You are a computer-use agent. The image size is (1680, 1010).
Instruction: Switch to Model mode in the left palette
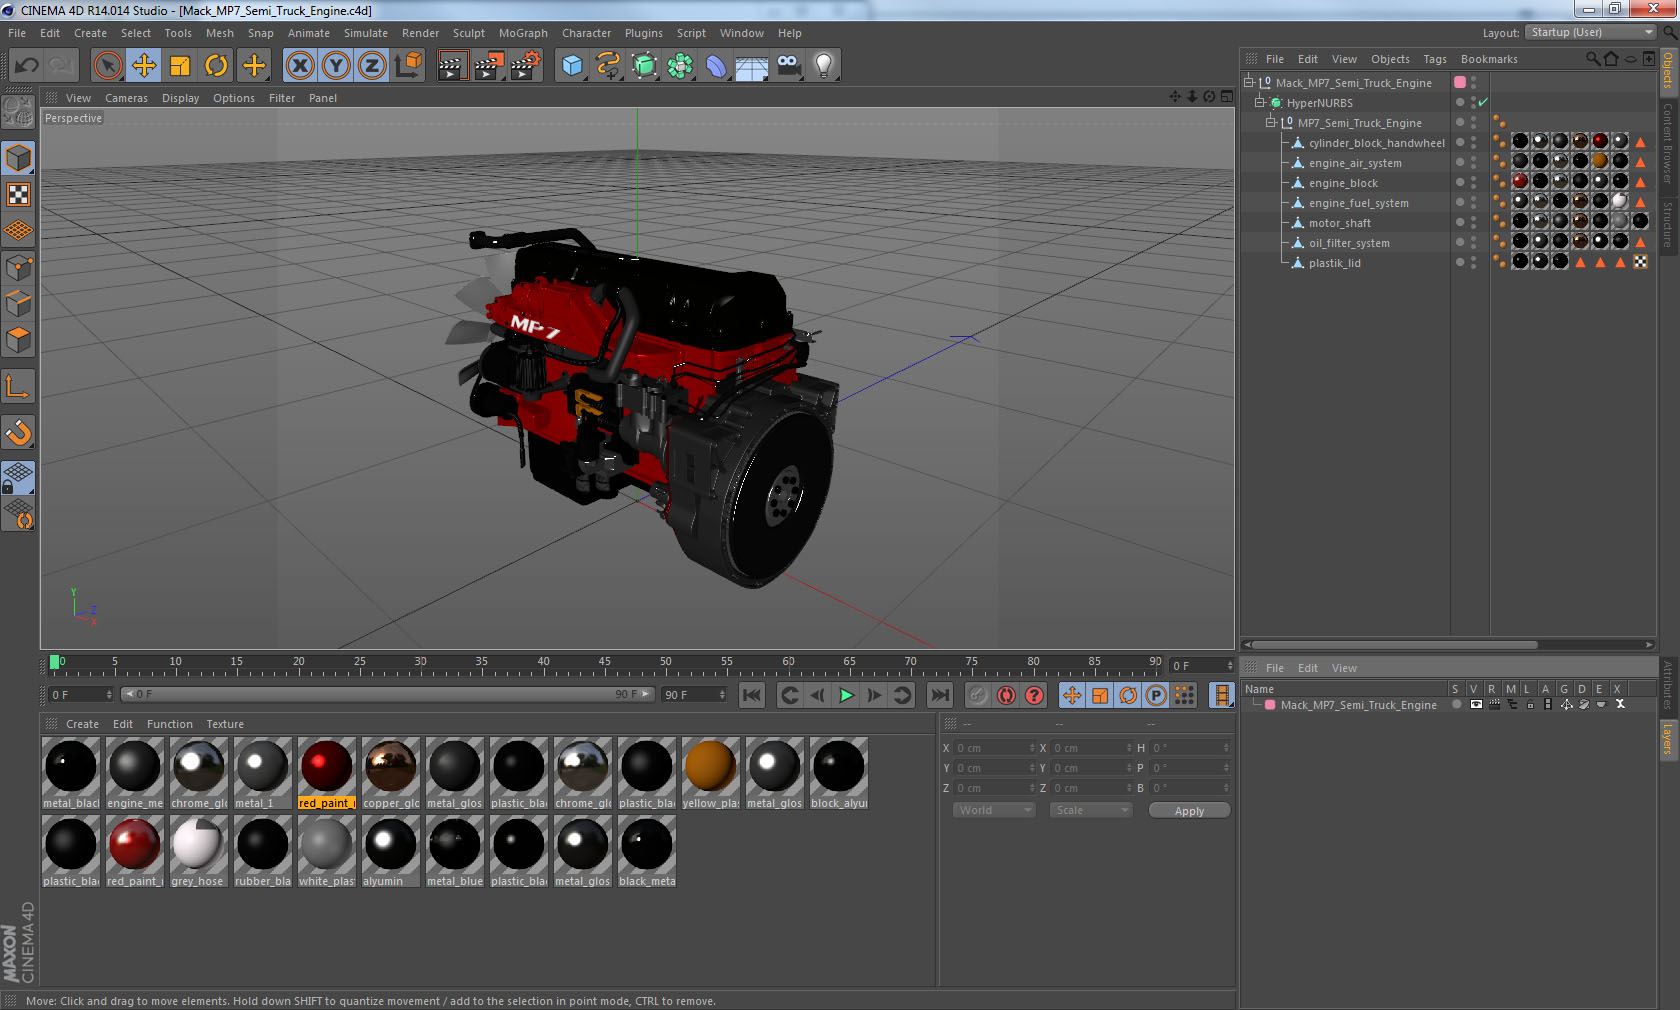18,158
